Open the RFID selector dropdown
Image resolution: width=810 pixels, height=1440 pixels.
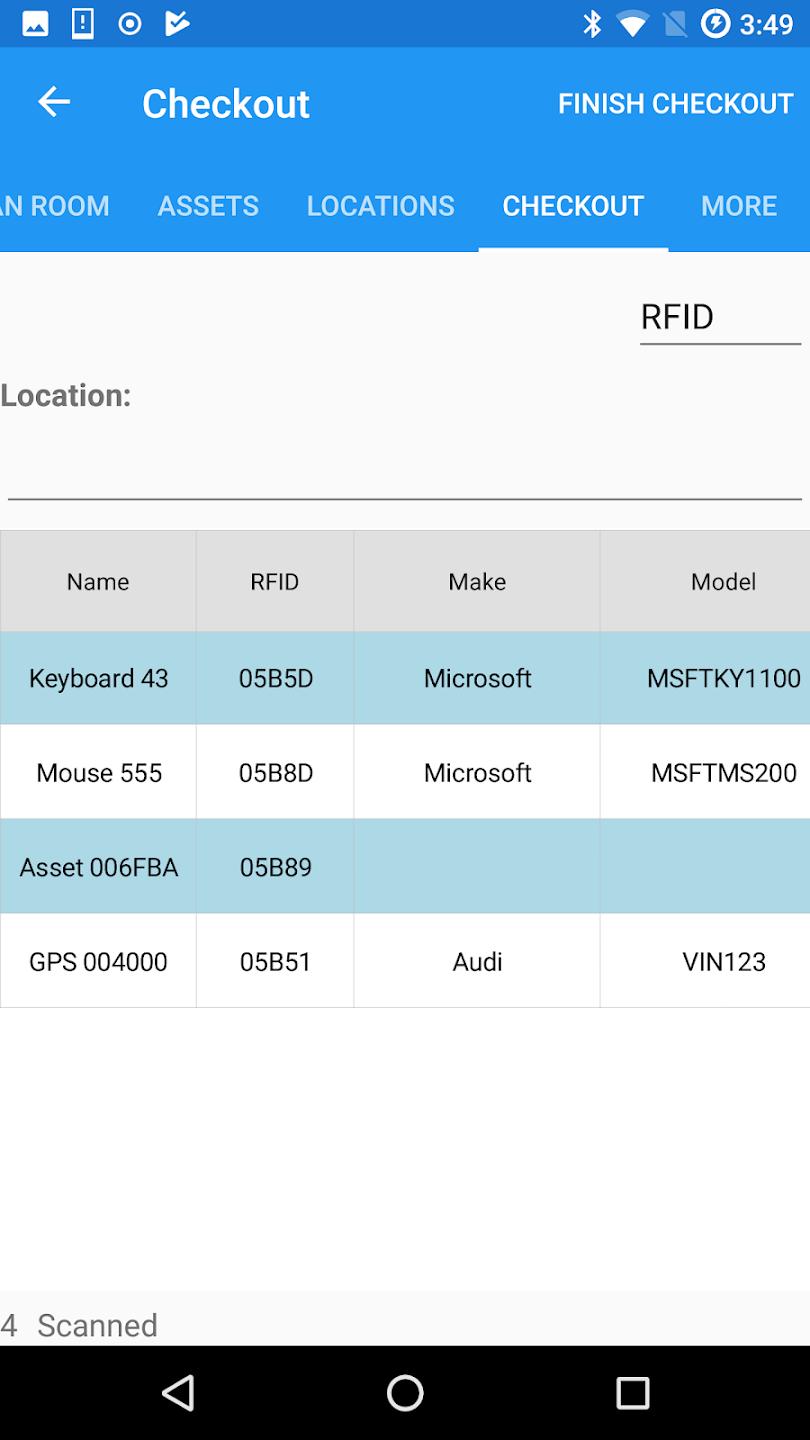(720, 318)
